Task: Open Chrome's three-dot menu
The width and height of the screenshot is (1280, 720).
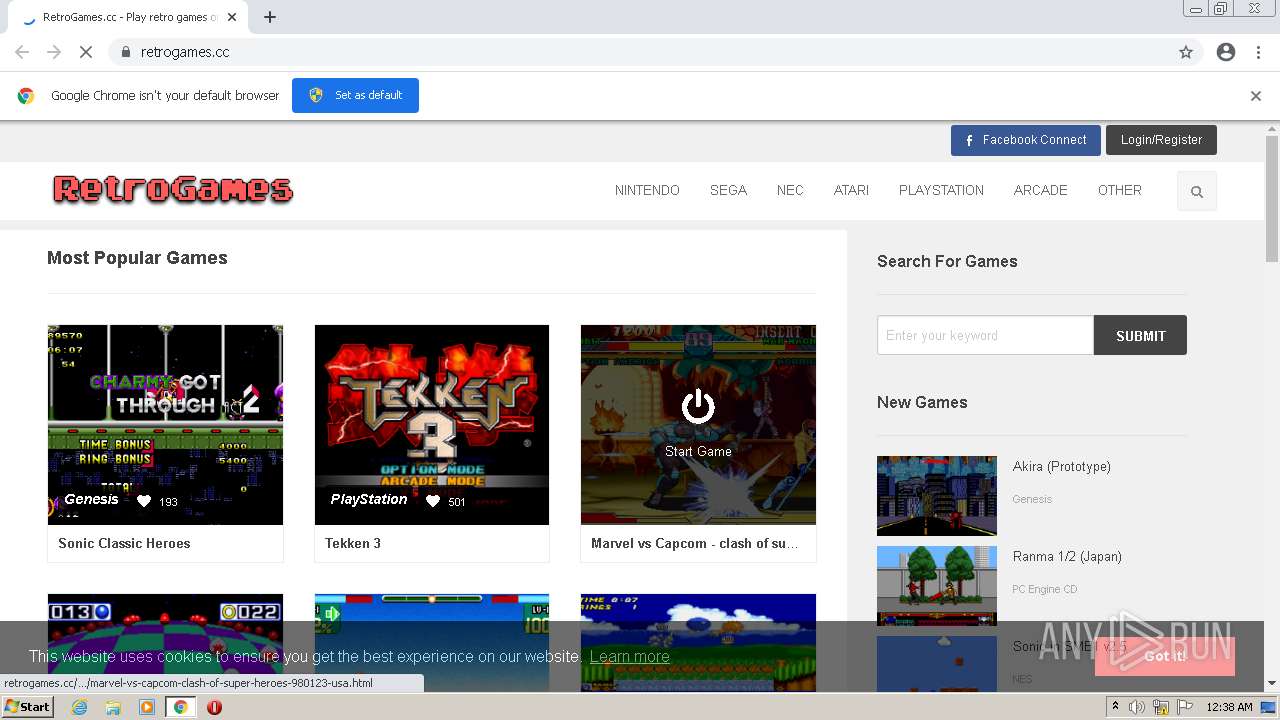Action: 1258,52
